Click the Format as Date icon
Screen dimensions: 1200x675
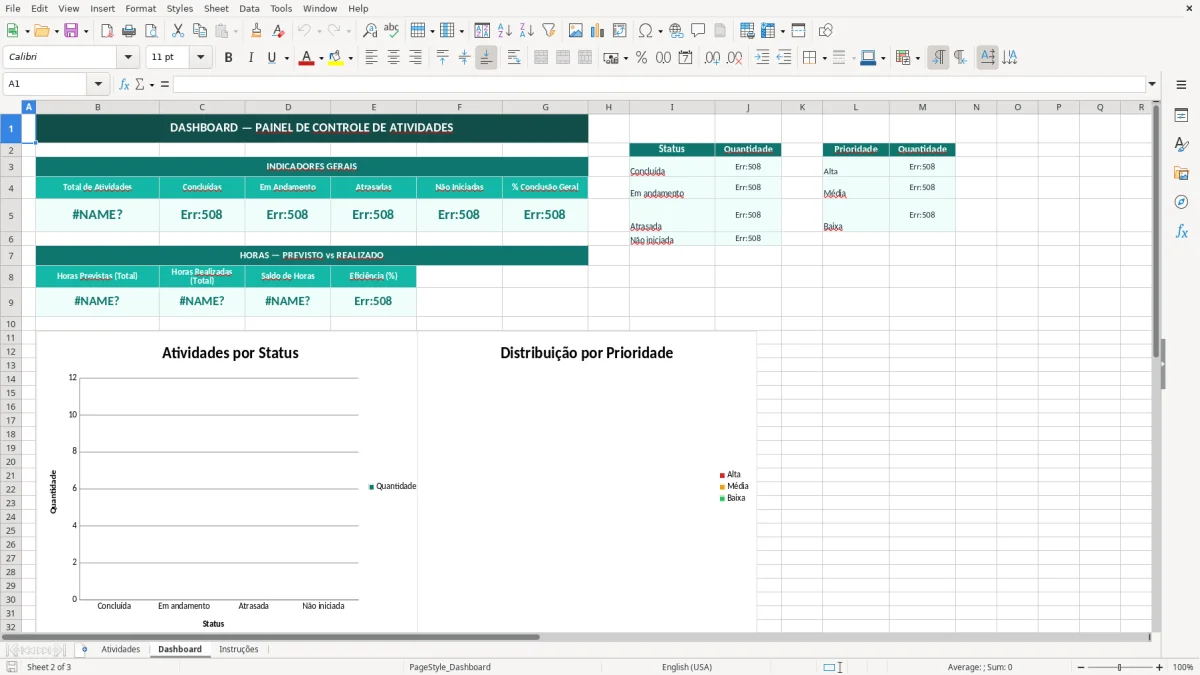686,58
